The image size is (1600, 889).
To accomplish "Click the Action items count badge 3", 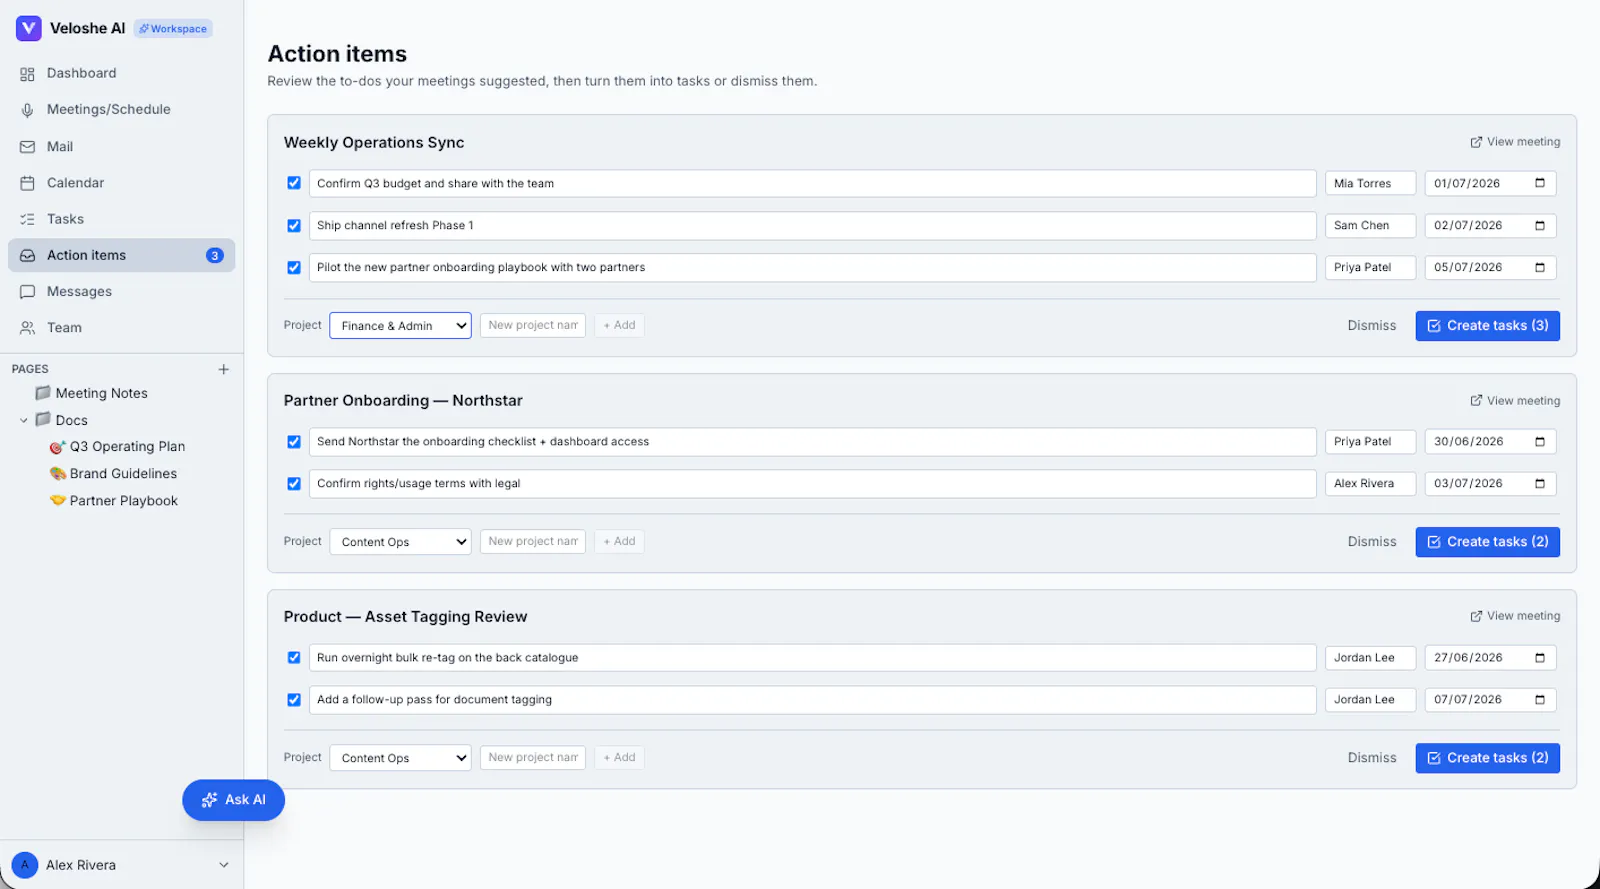I will (x=214, y=256).
